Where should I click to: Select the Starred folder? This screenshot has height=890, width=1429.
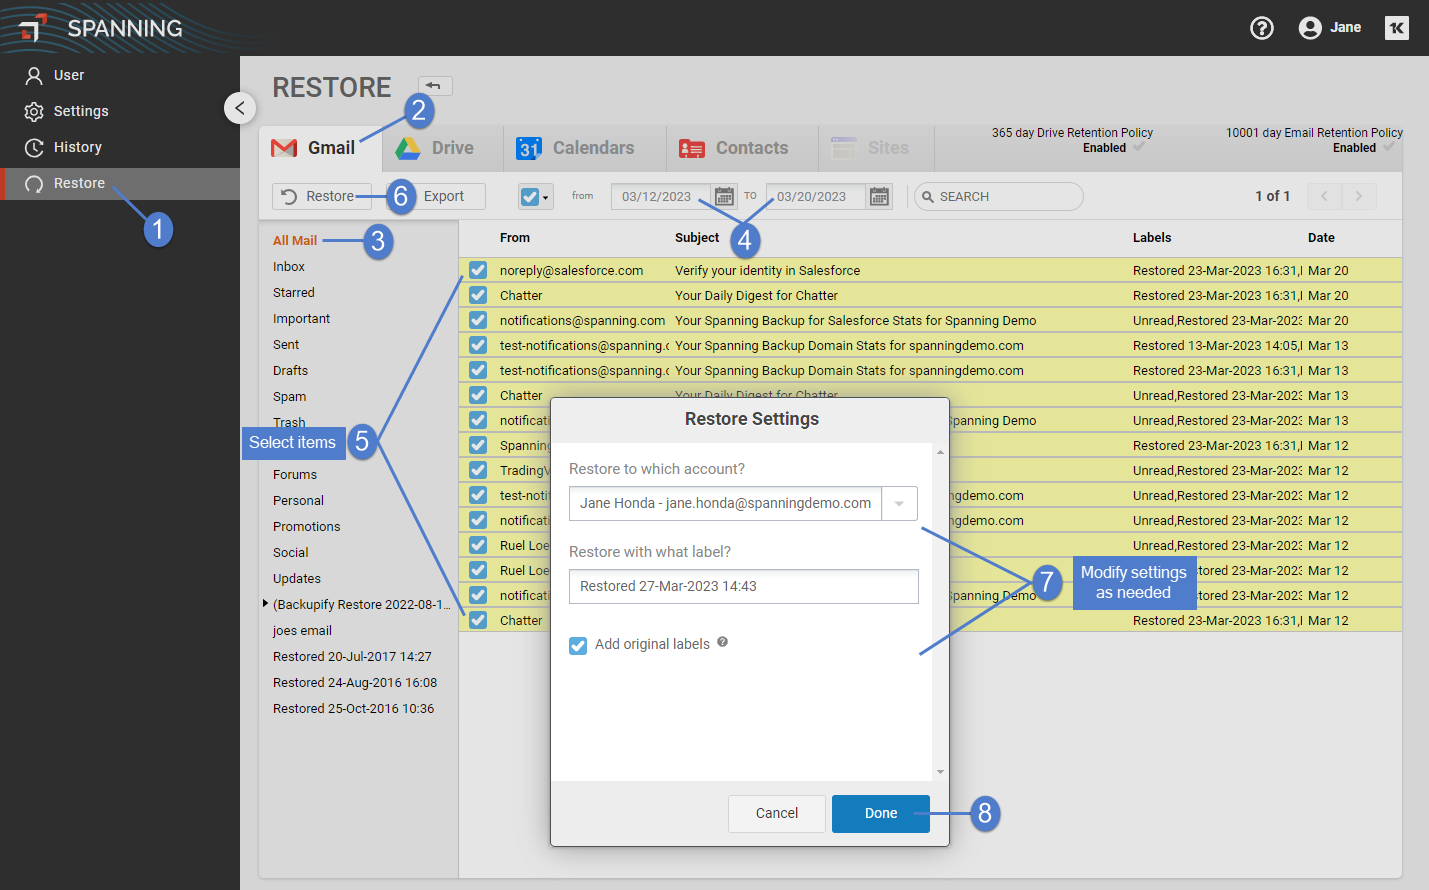click(294, 292)
